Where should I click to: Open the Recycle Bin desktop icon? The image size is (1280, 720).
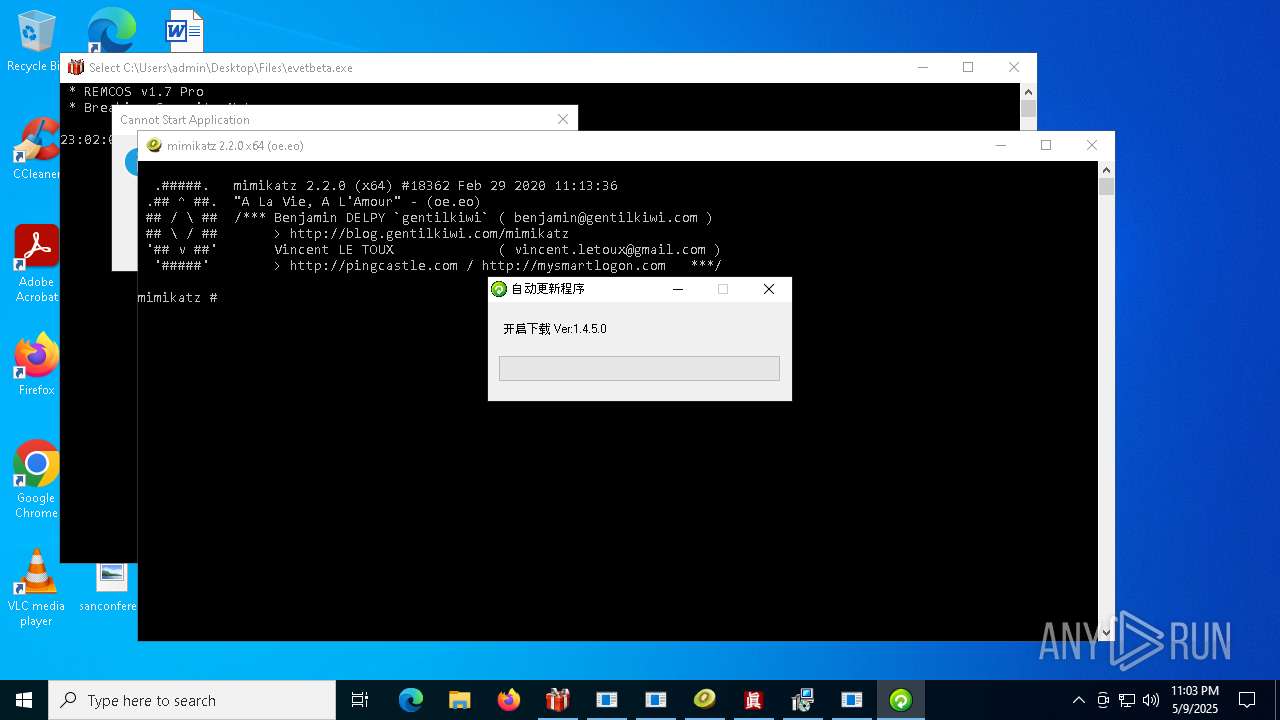point(36,40)
